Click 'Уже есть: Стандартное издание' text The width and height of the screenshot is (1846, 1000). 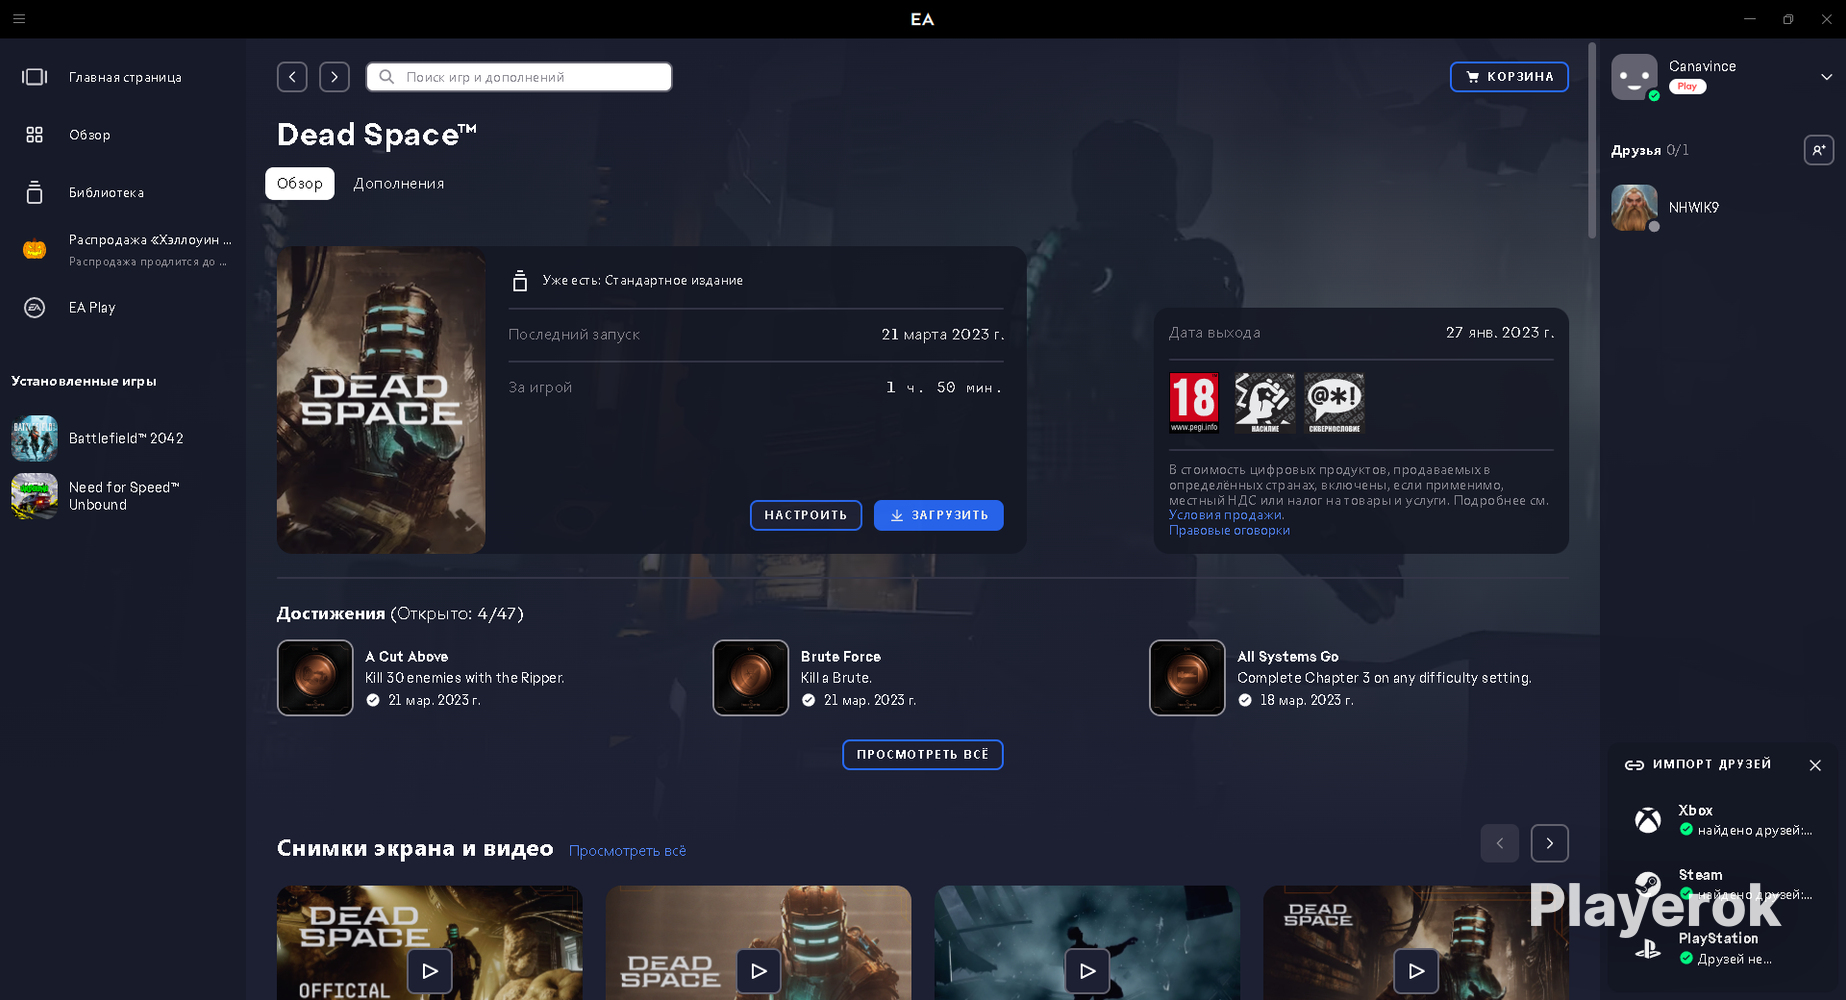pyautogui.click(x=643, y=281)
